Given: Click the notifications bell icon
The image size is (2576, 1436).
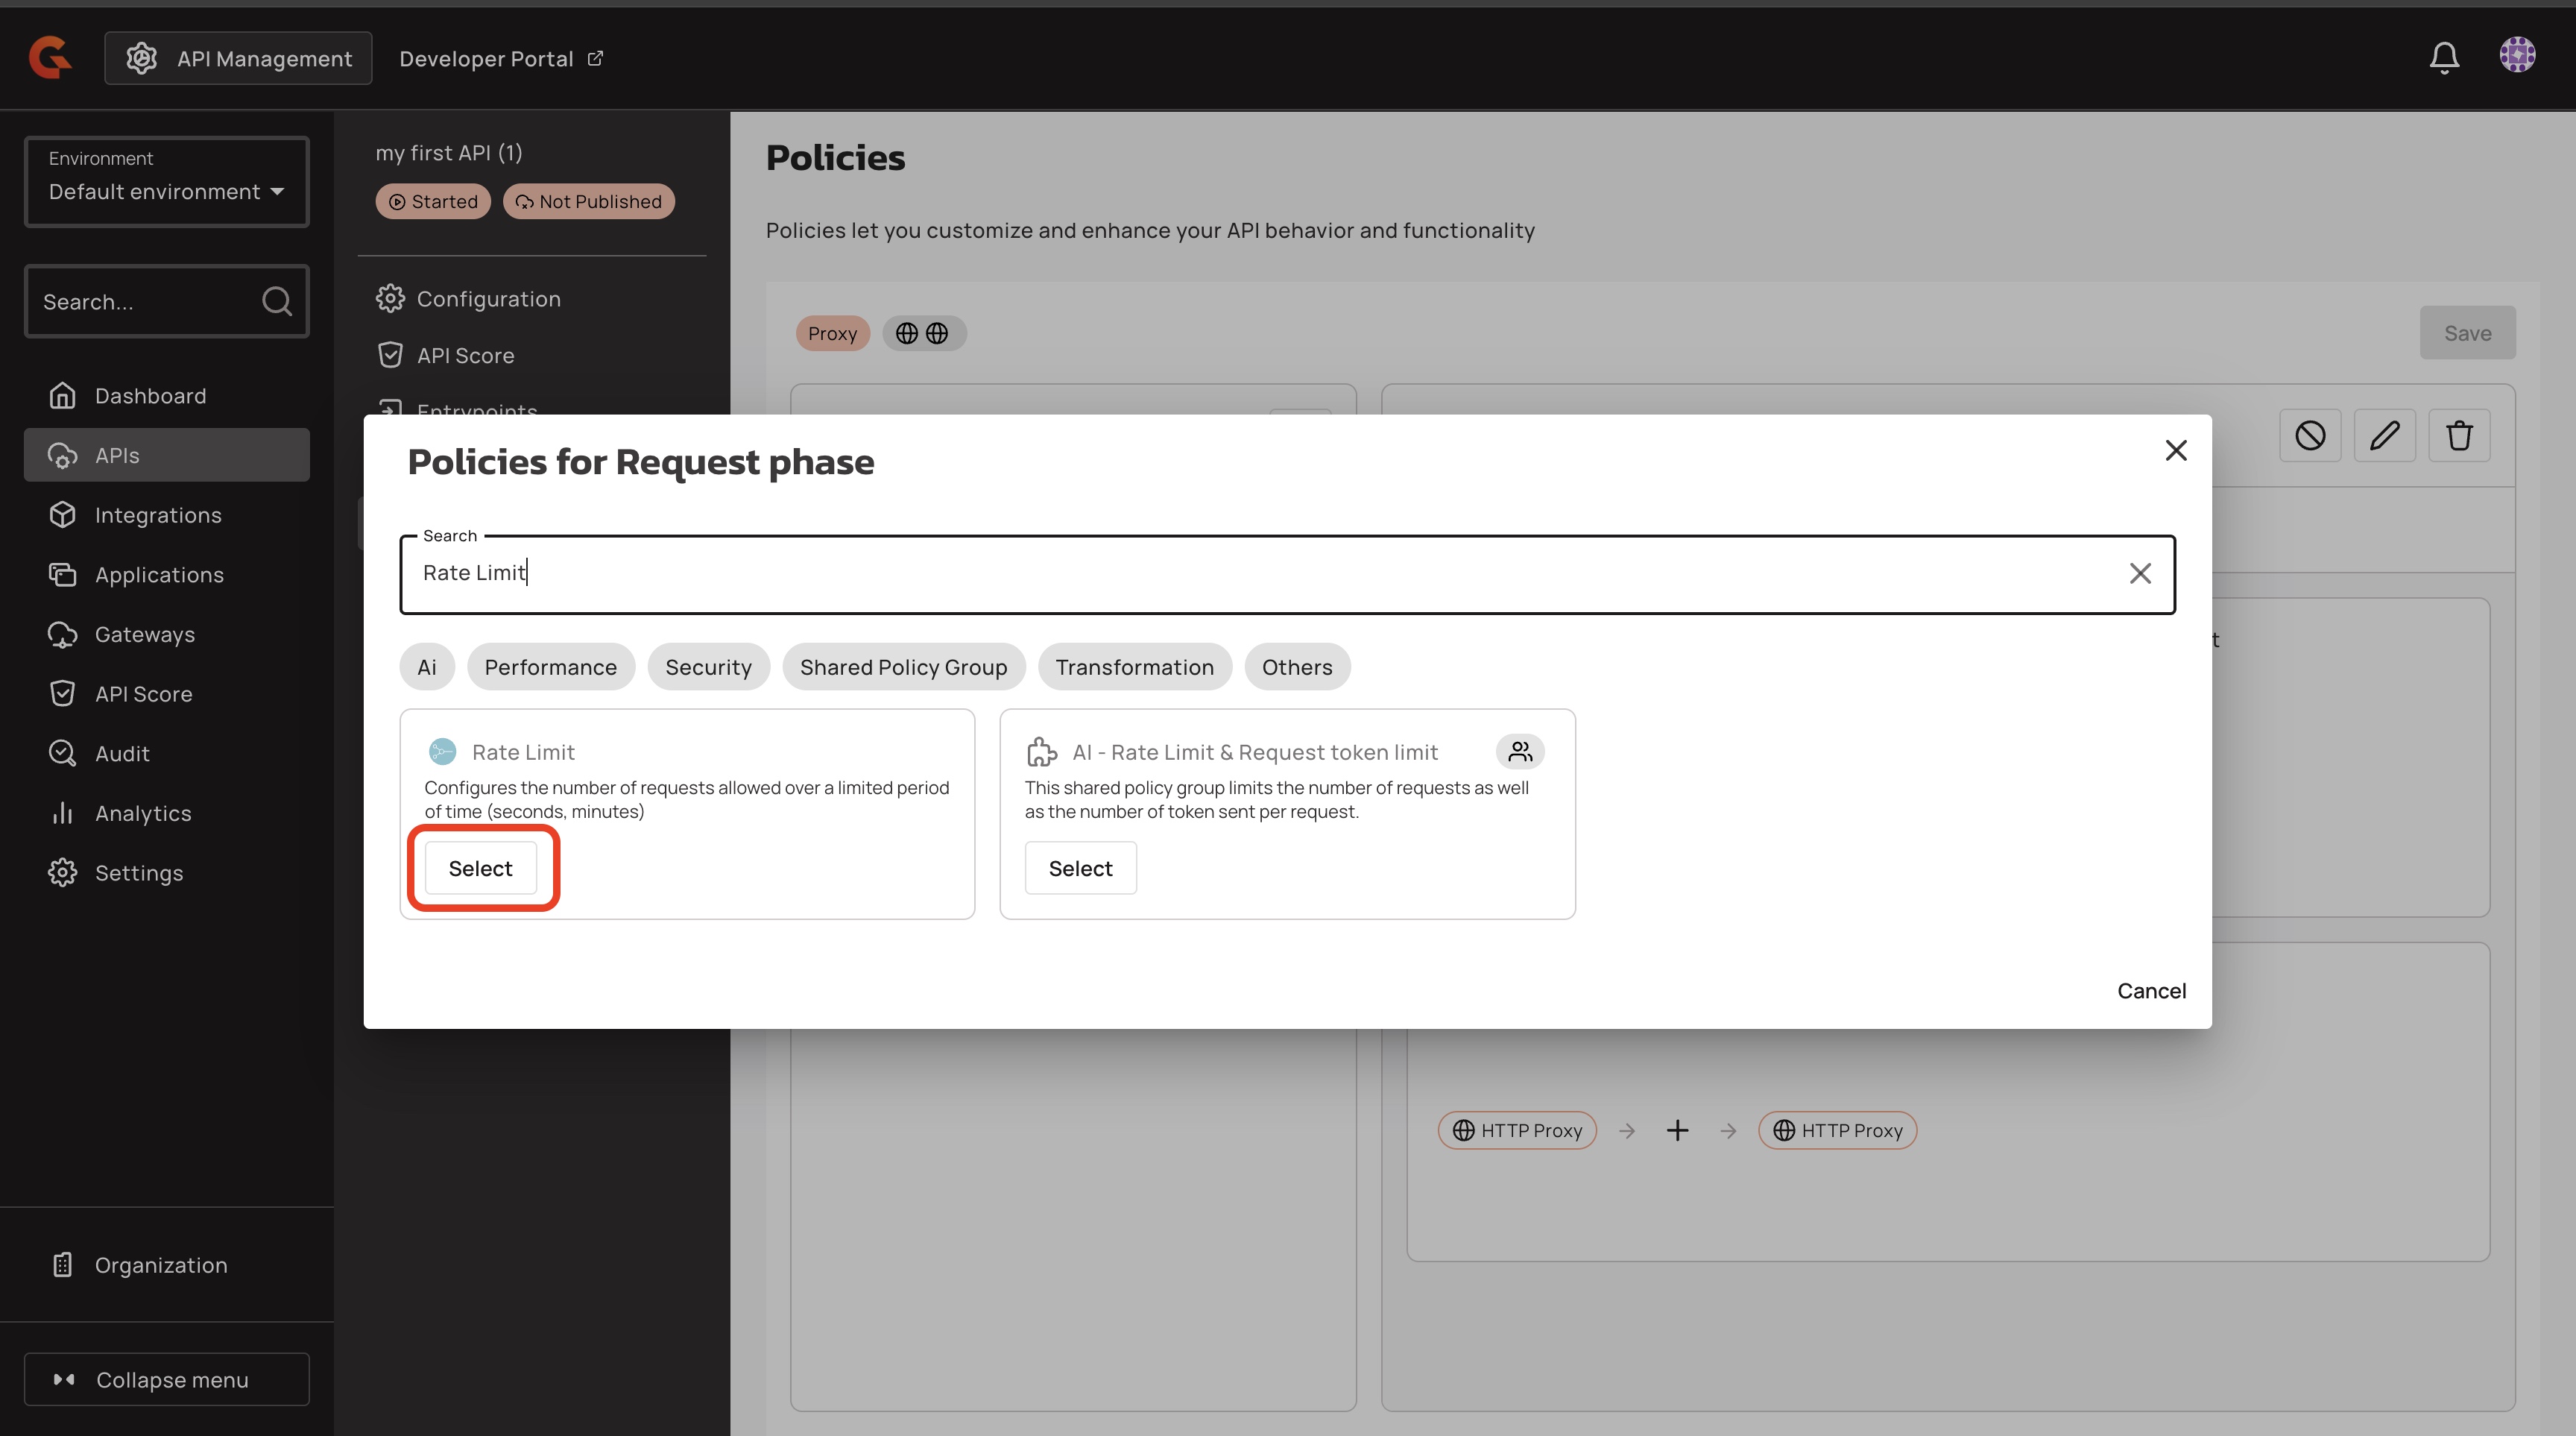Looking at the screenshot, I should click(x=2443, y=57).
